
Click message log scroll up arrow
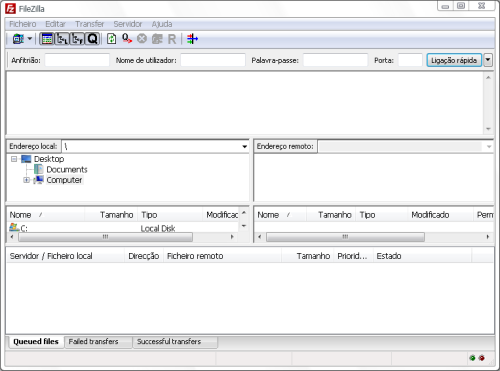click(488, 77)
